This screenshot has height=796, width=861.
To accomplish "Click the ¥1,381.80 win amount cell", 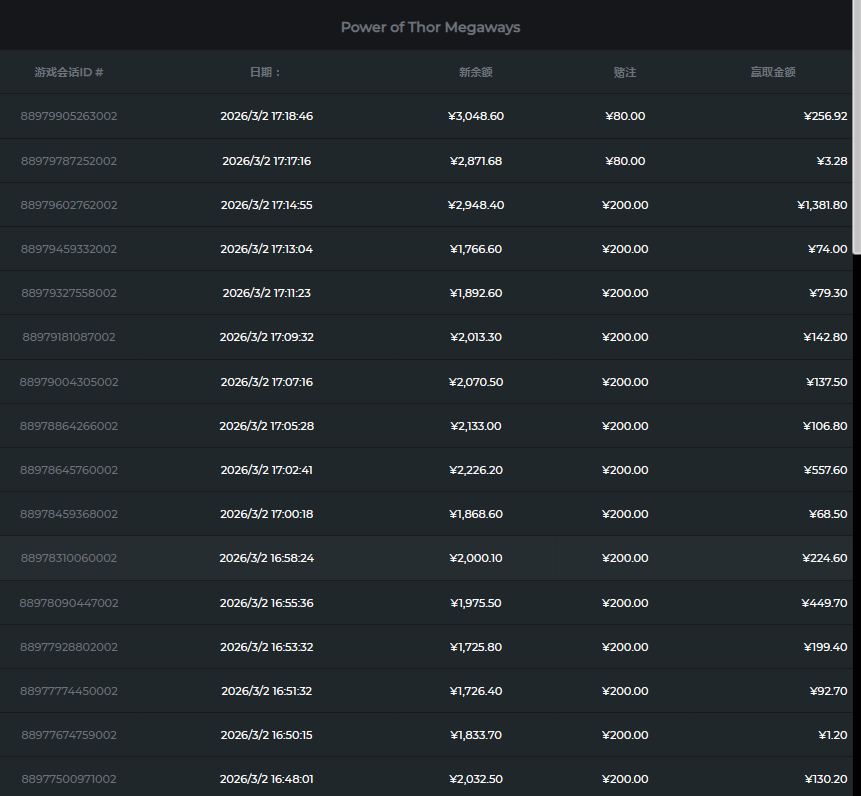I will [822, 205].
